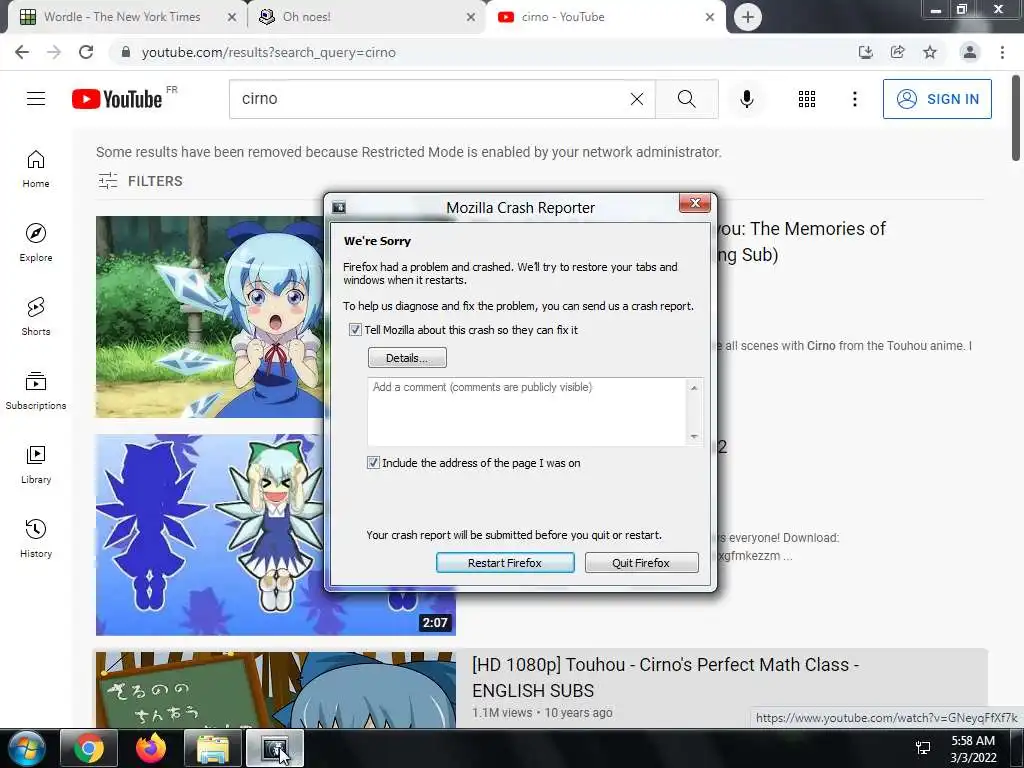Uncheck Include the address of the page

point(373,463)
